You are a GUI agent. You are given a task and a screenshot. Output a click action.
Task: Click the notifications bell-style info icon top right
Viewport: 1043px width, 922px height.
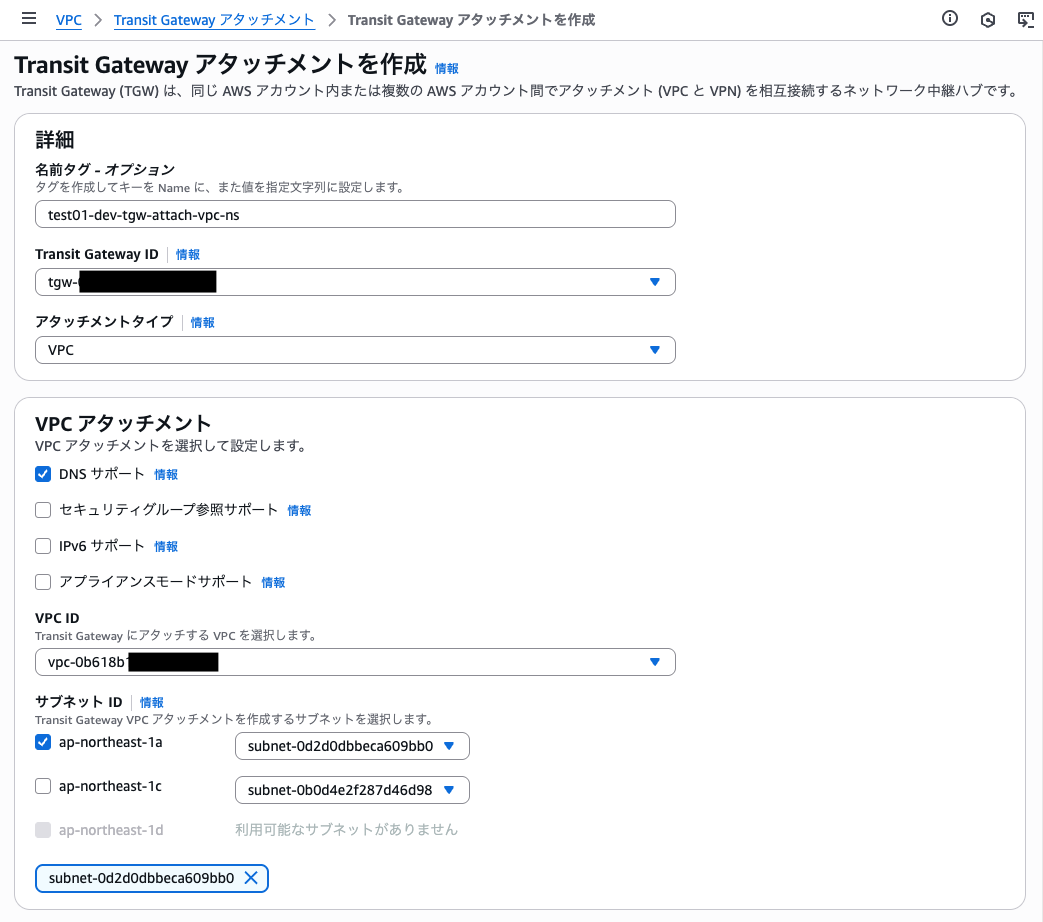[949, 18]
